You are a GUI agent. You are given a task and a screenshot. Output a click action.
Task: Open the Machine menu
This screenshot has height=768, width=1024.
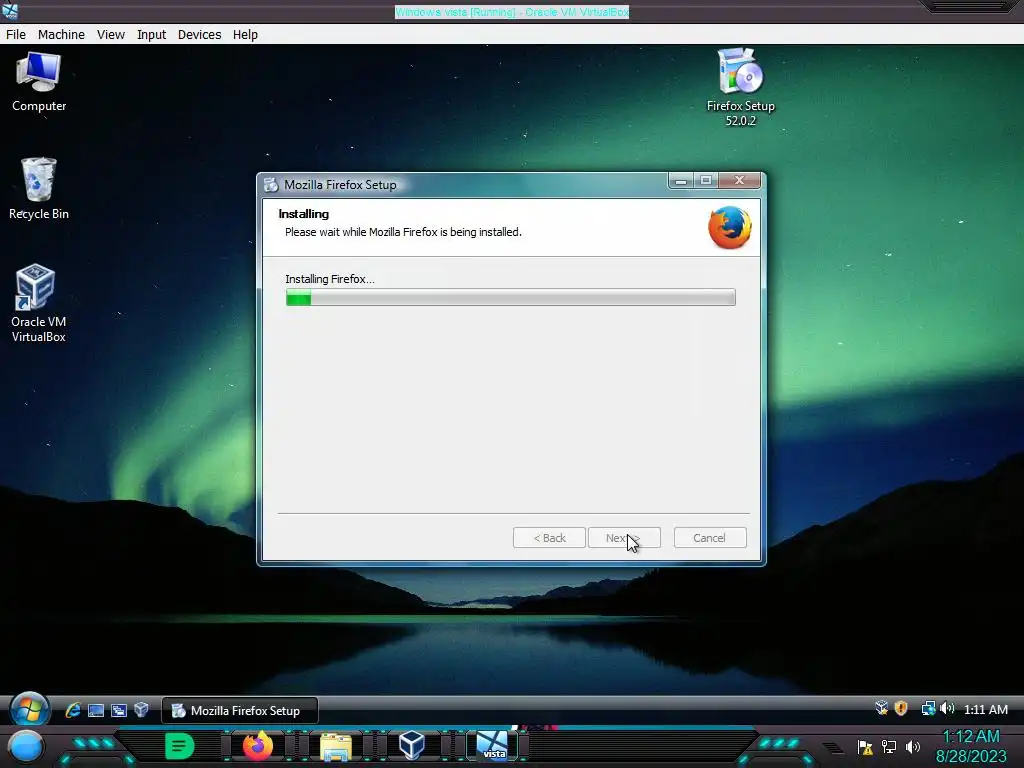[x=61, y=35]
